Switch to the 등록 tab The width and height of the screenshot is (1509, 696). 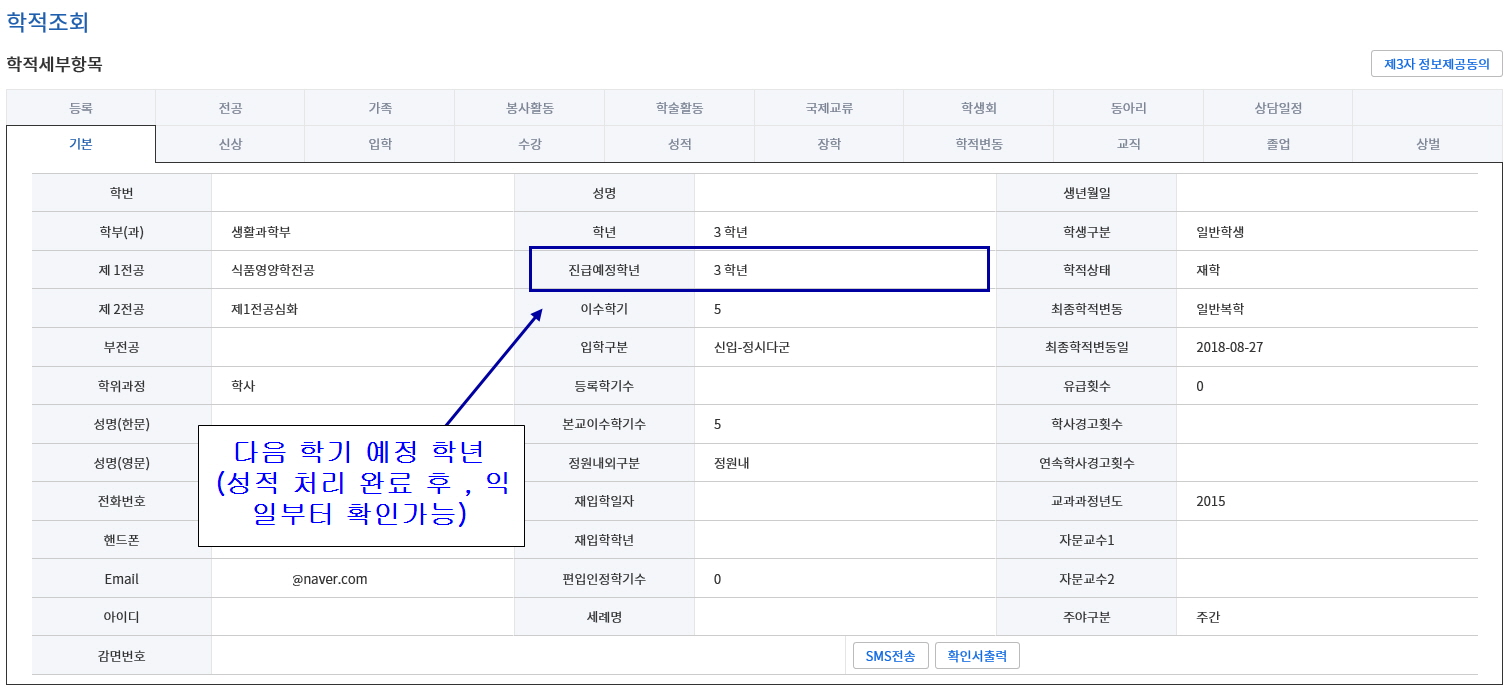point(81,108)
